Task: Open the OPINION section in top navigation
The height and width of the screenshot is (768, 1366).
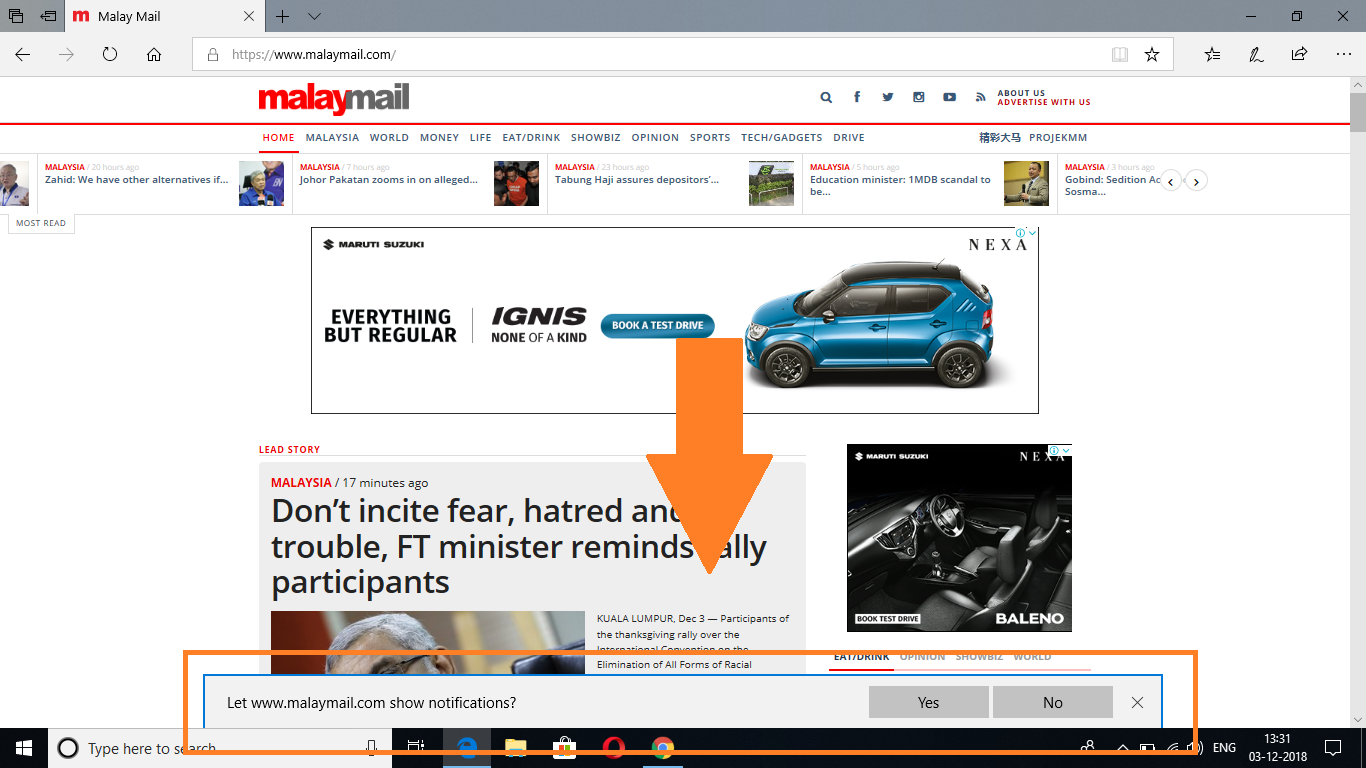Action: tap(655, 138)
